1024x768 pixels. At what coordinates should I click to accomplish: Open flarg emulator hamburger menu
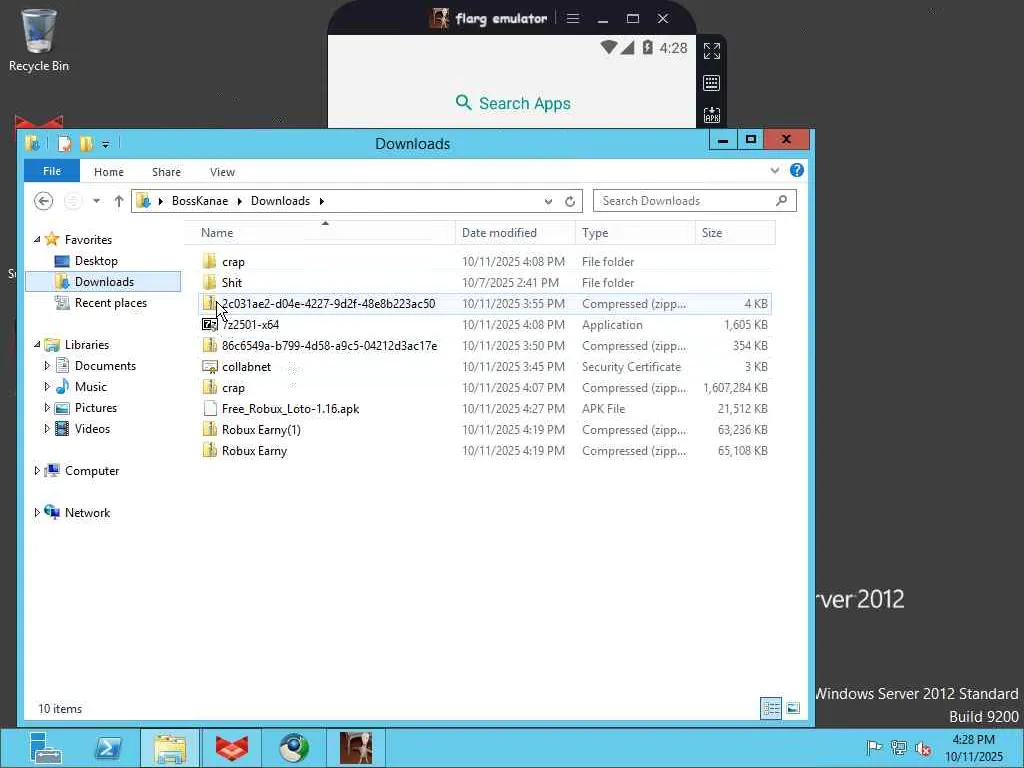[573, 18]
